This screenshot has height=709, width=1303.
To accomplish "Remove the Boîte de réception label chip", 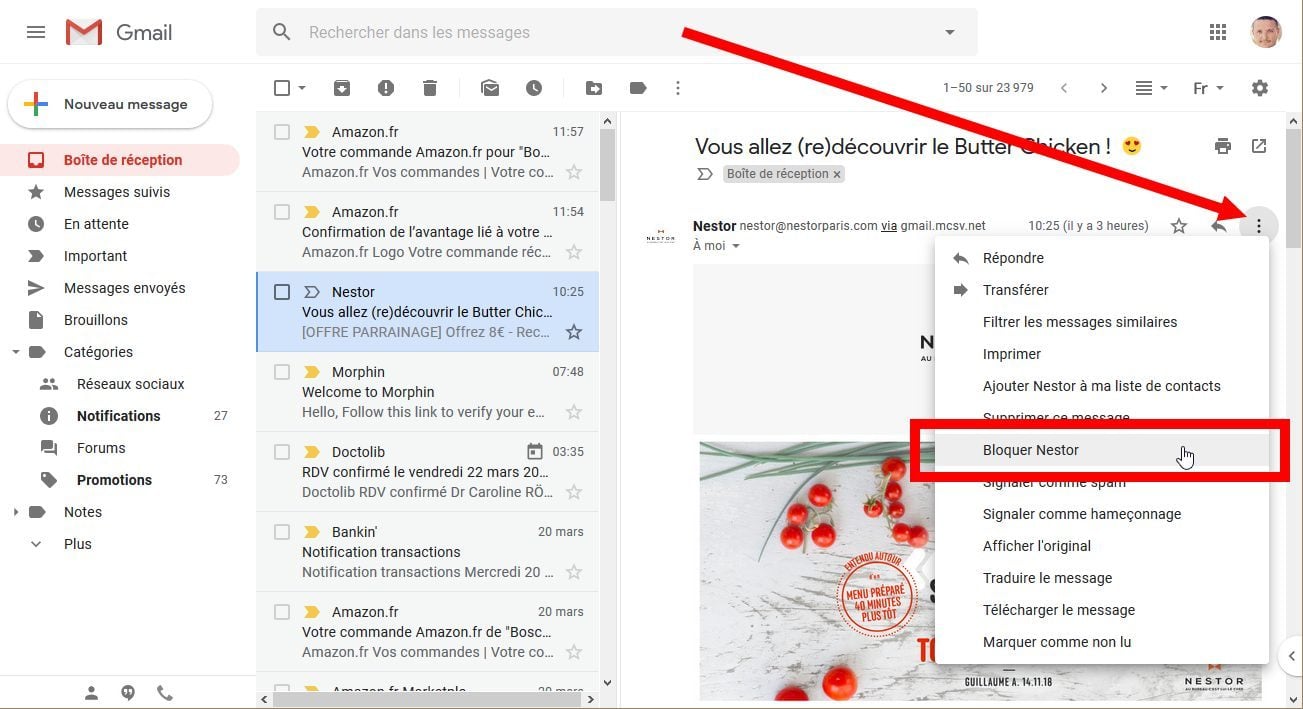I will pos(837,174).
